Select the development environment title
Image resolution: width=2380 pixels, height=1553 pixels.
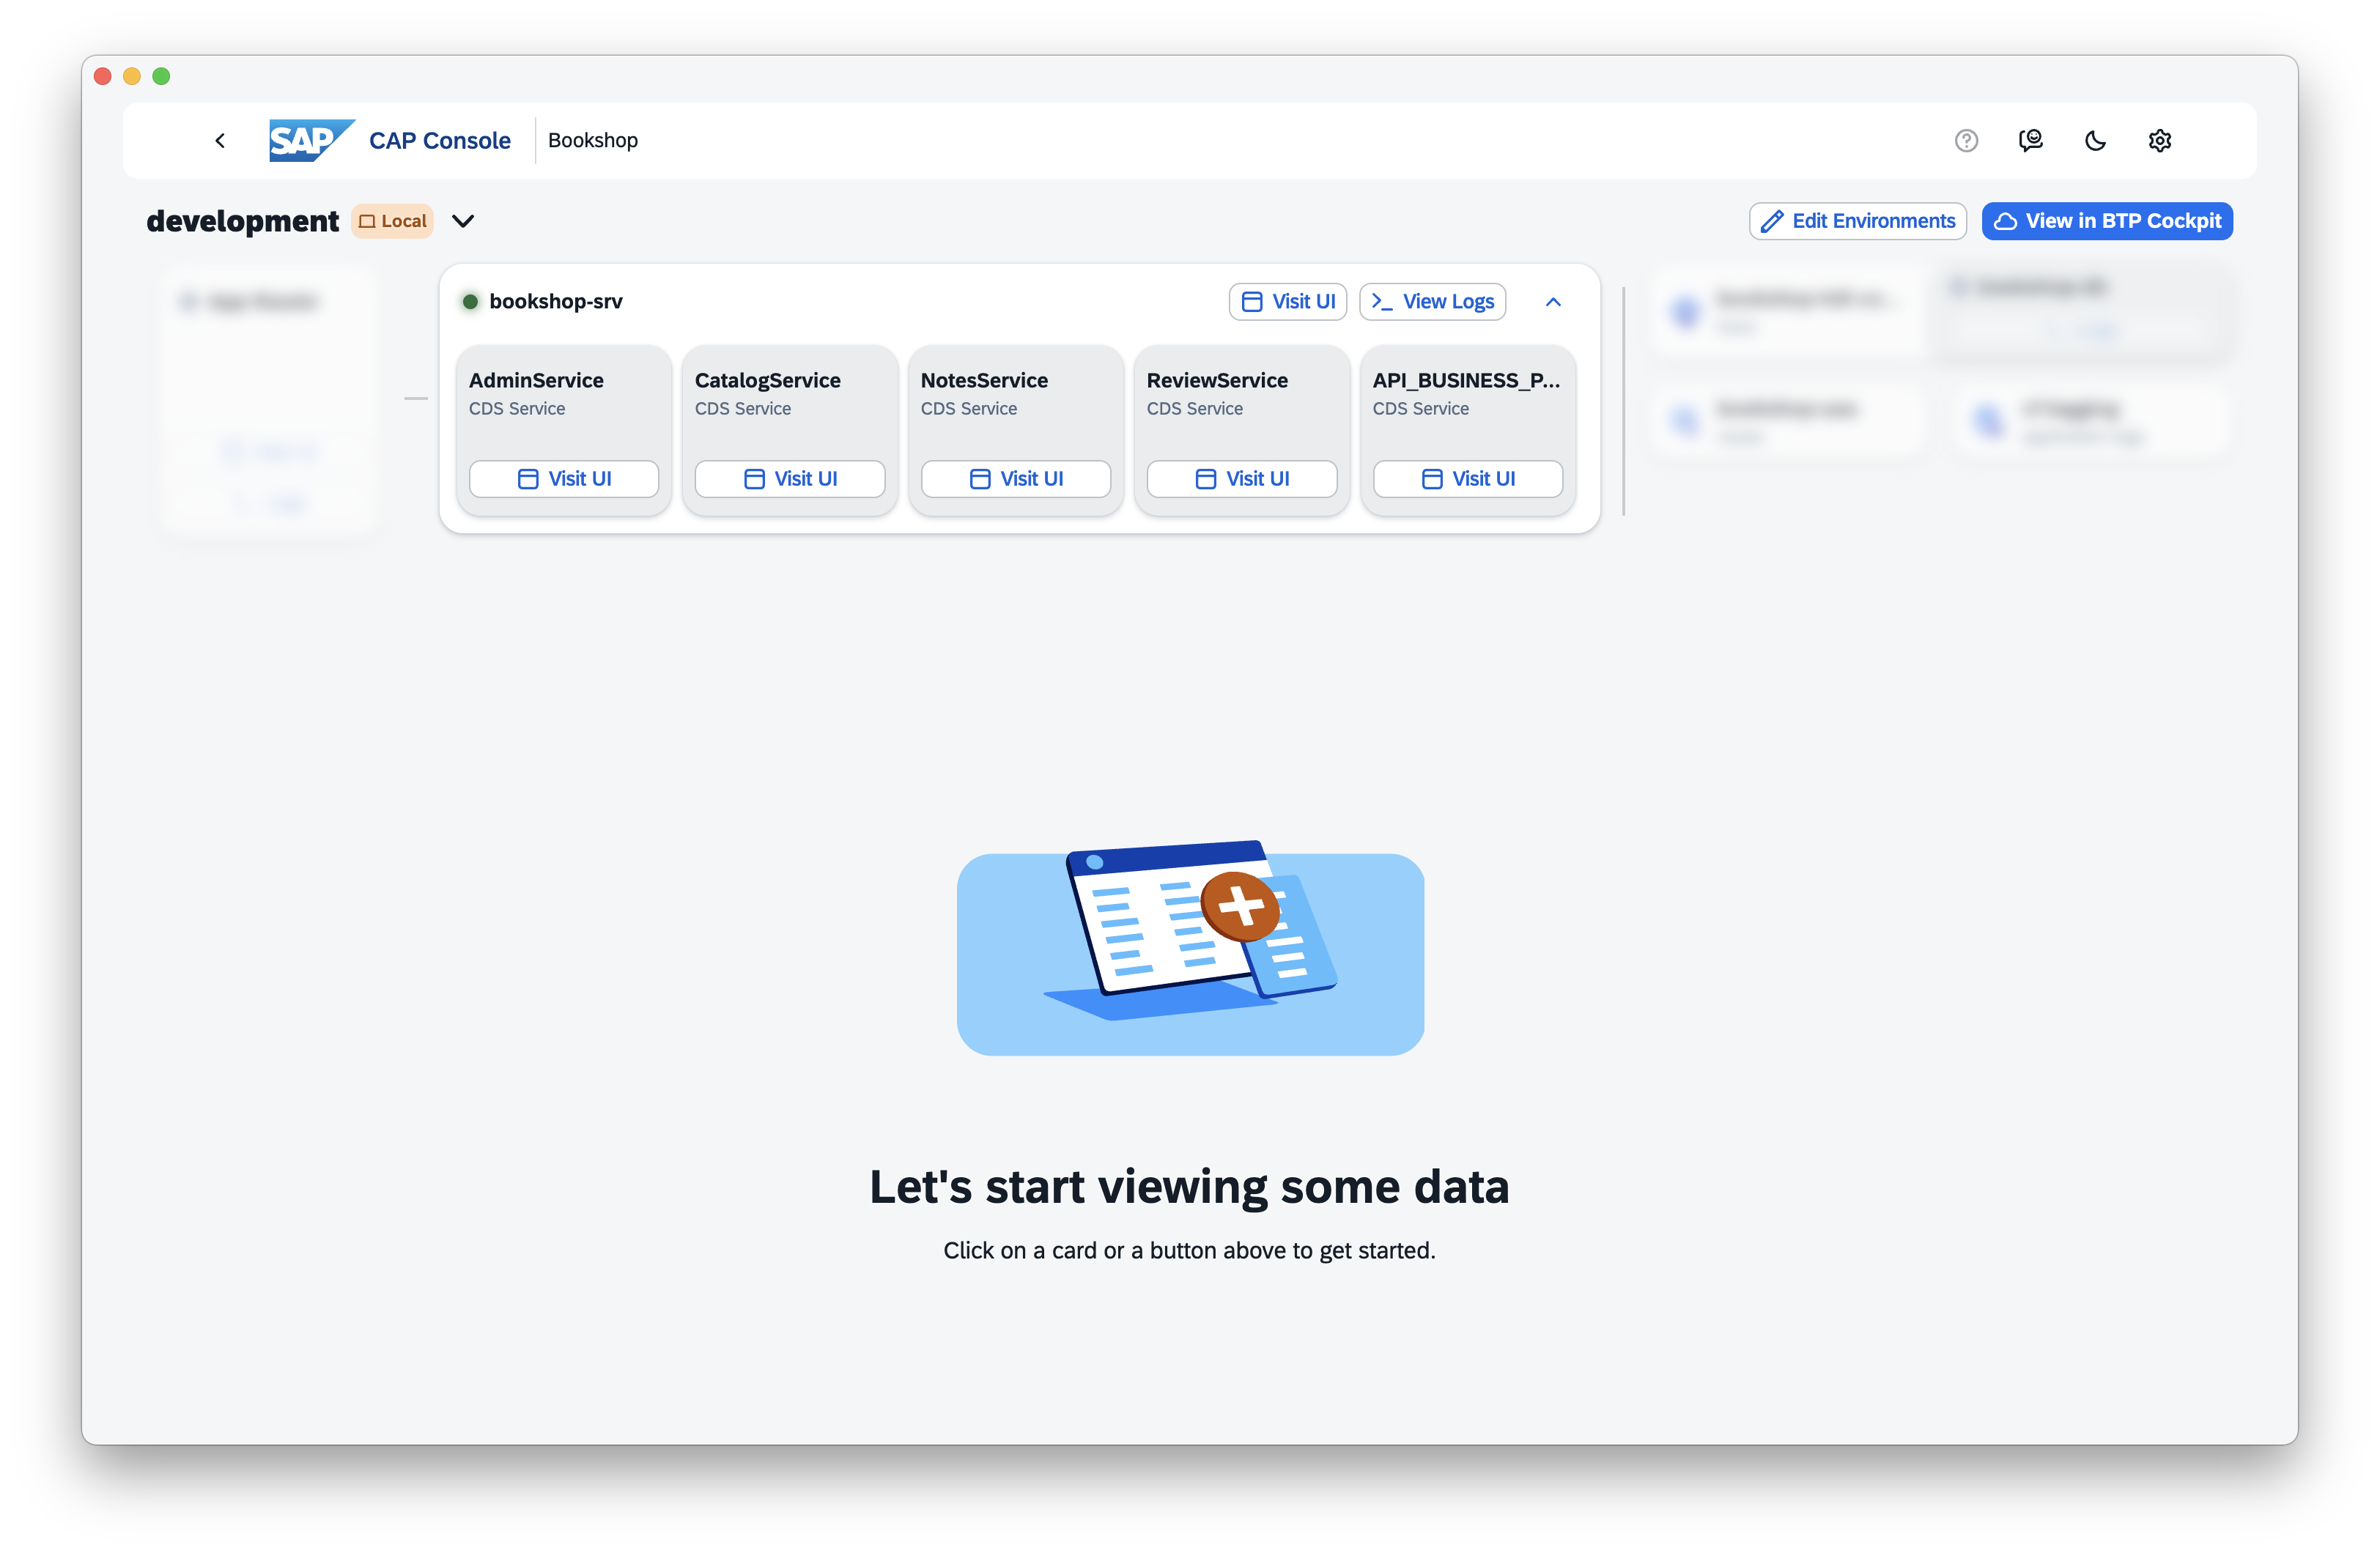243,221
